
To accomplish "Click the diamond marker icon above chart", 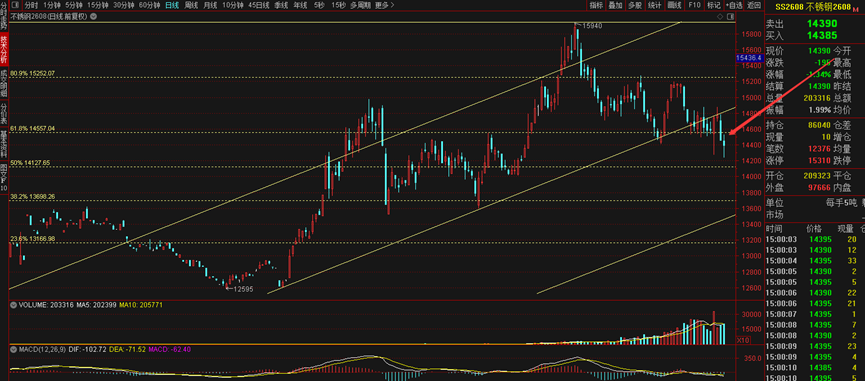I will click(x=720, y=17).
